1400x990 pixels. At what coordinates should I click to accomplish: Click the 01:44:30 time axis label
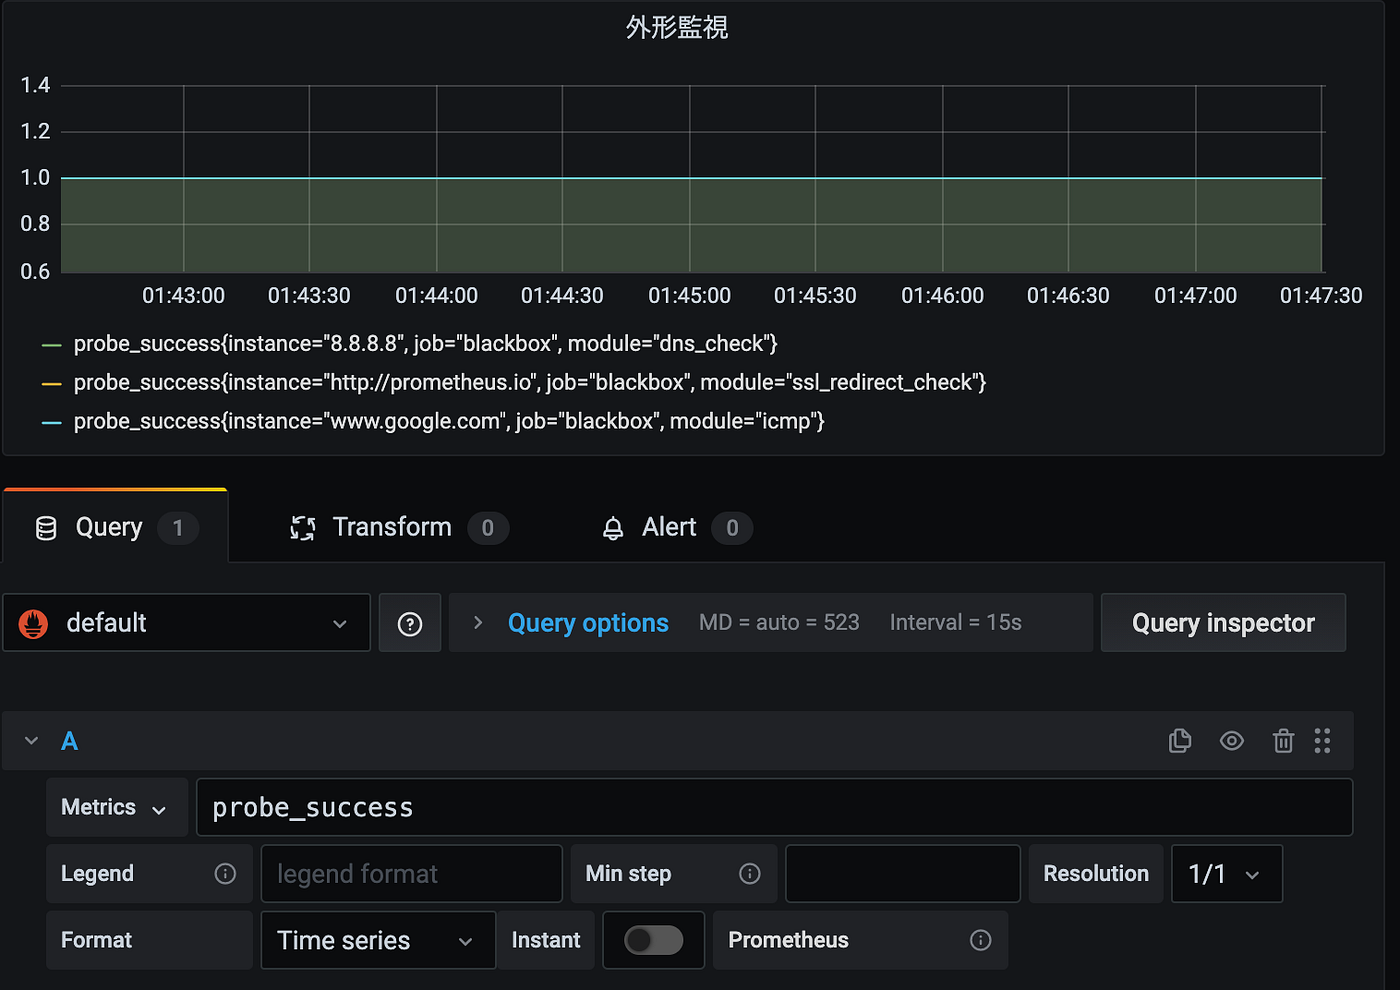pos(562,296)
